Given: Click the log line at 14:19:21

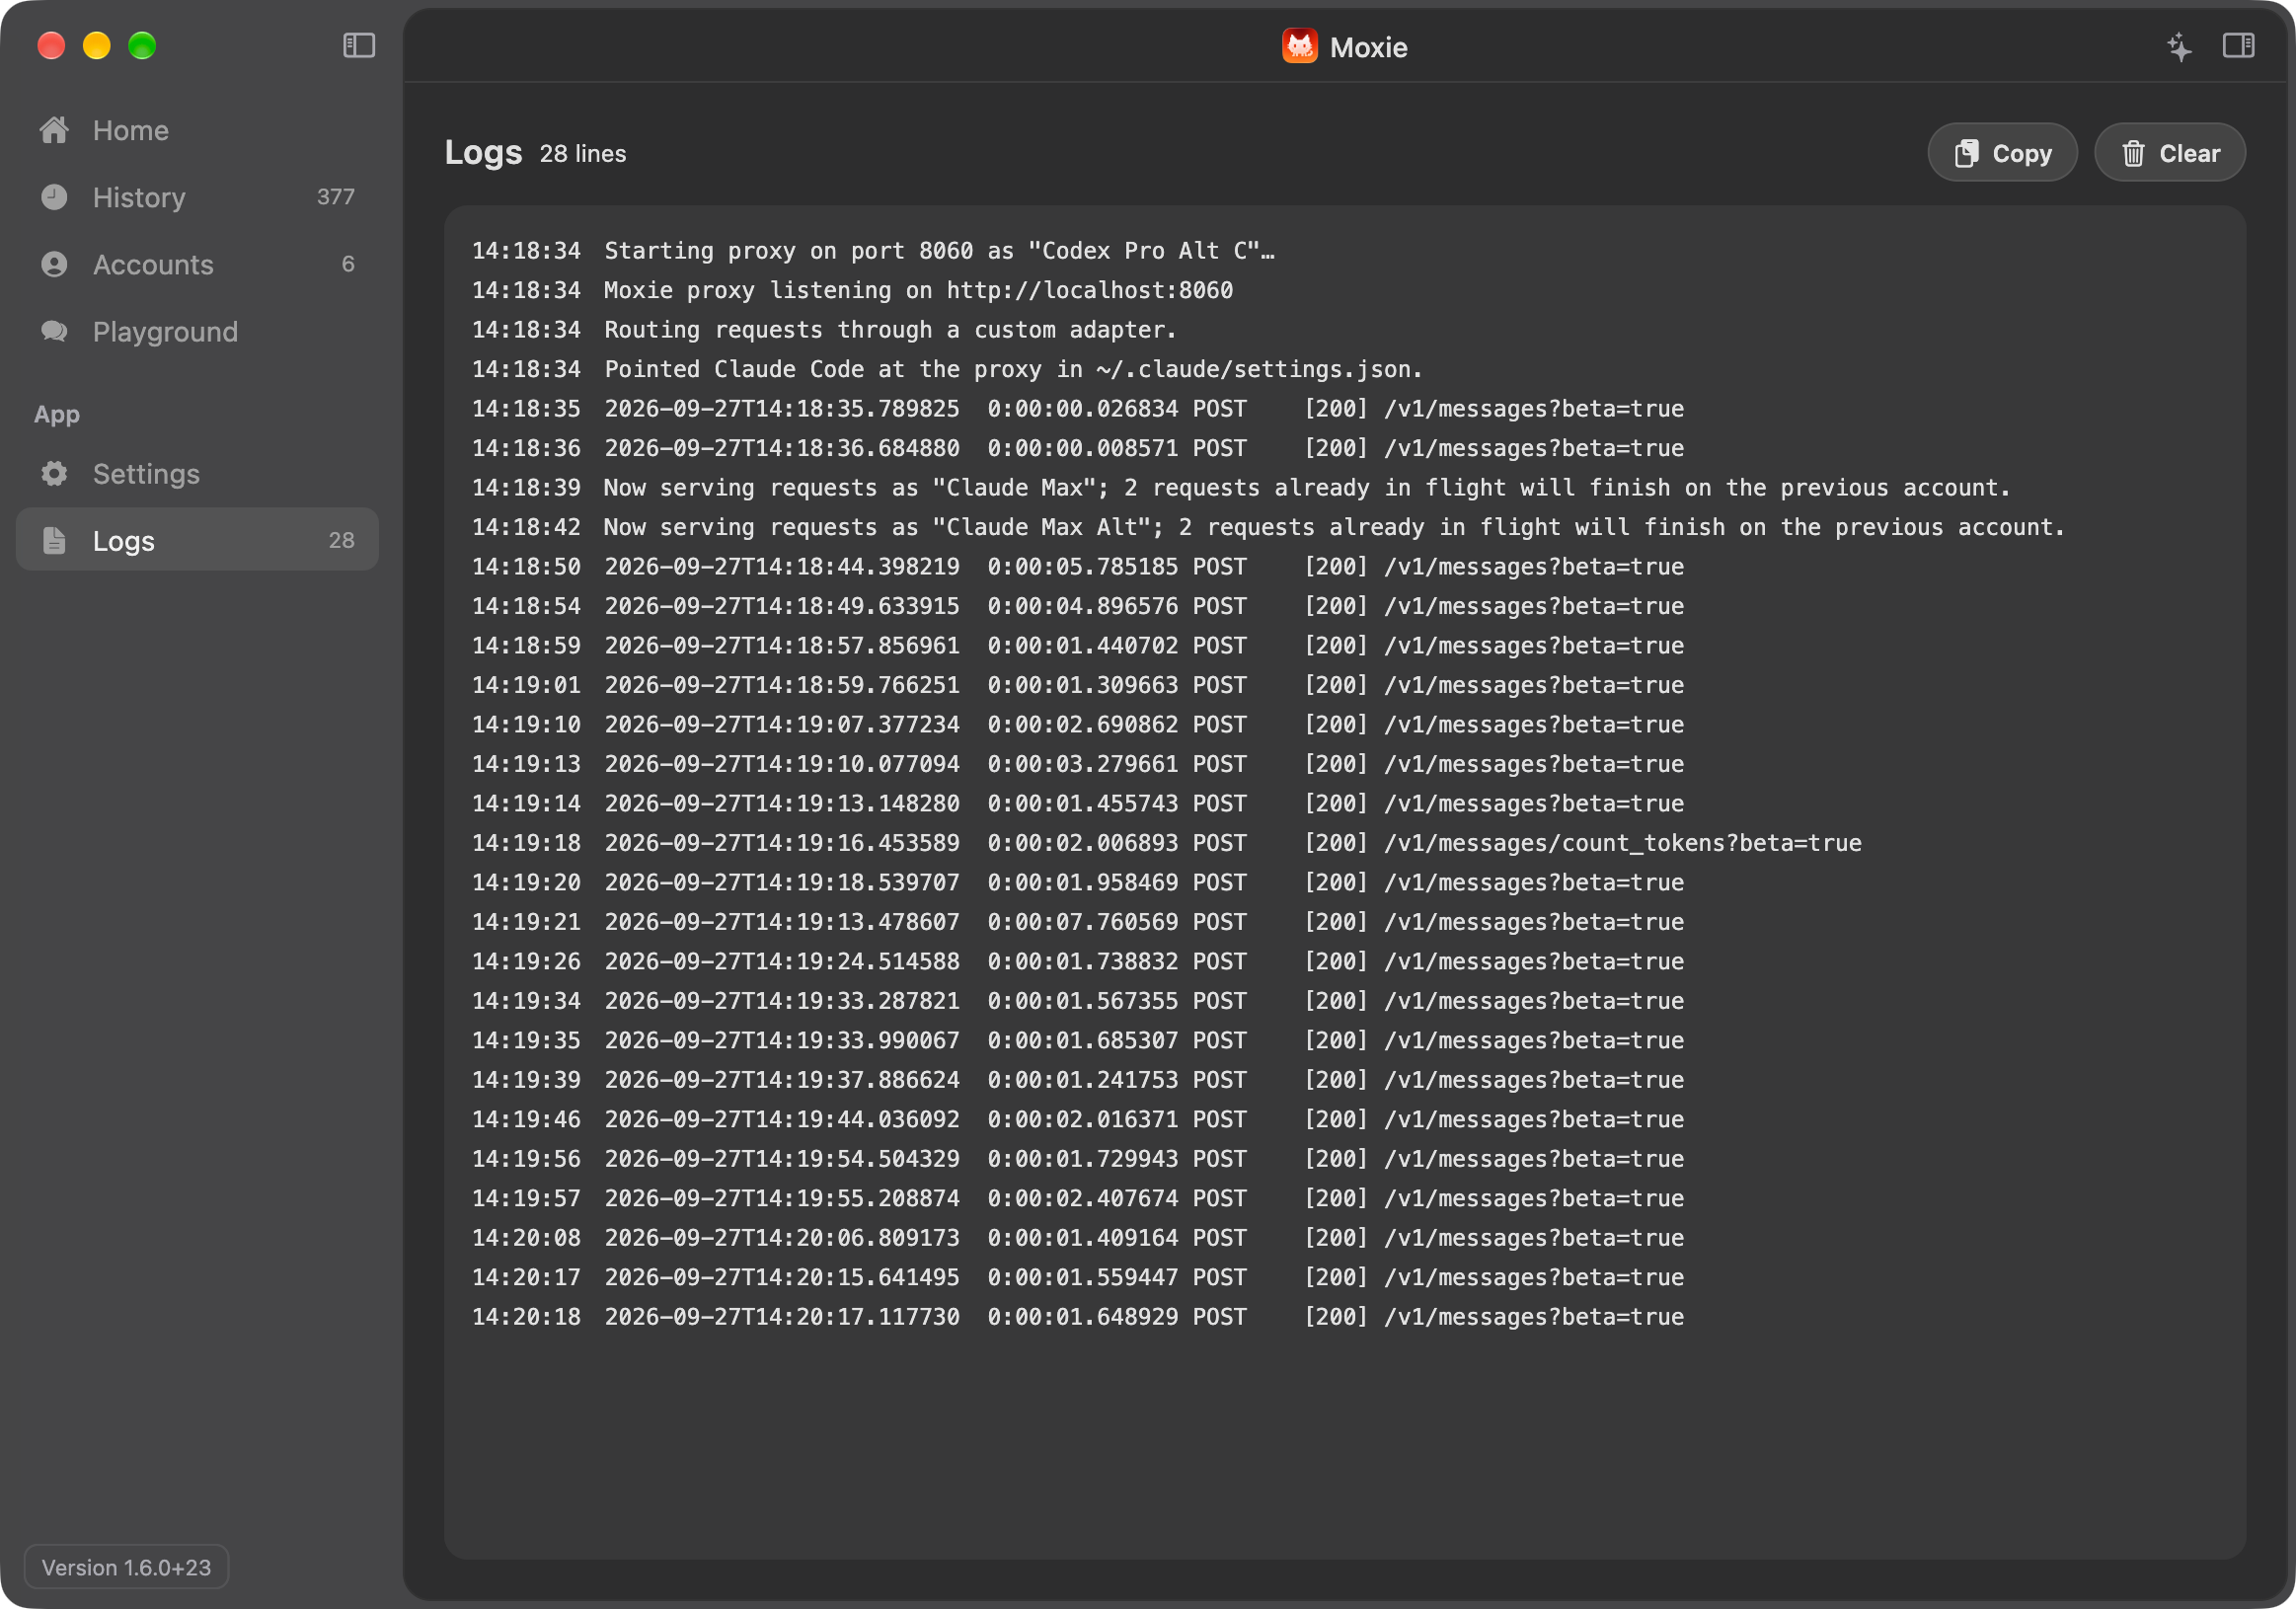Looking at the screenshot, I should 1077,922.
